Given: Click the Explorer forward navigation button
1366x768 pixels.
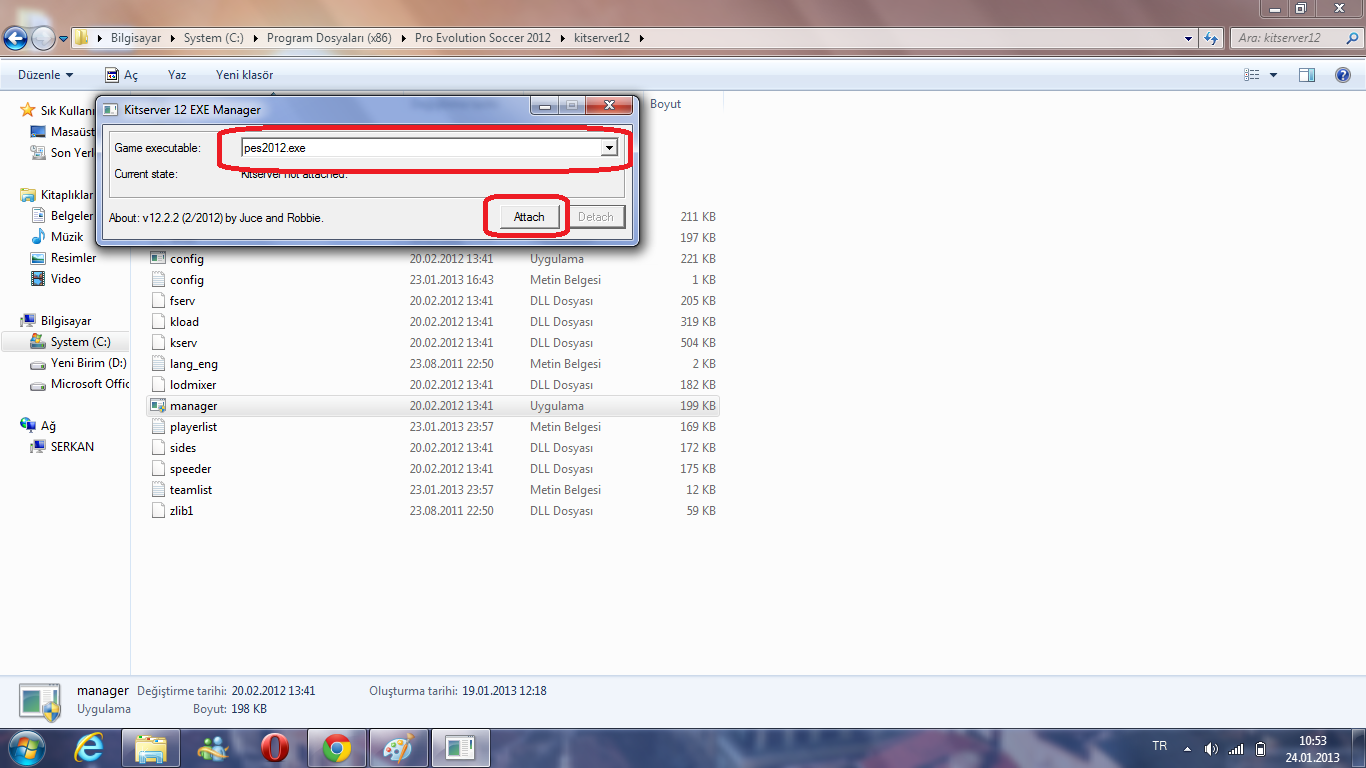Looking at the screenshot, I should (44, 38).
